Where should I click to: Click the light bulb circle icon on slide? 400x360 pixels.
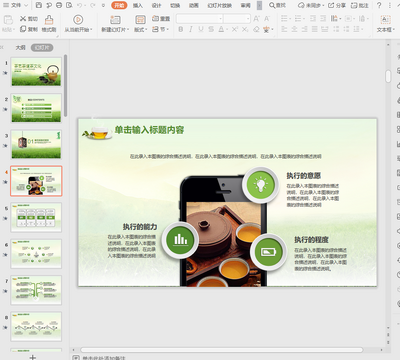coord(260,185)
